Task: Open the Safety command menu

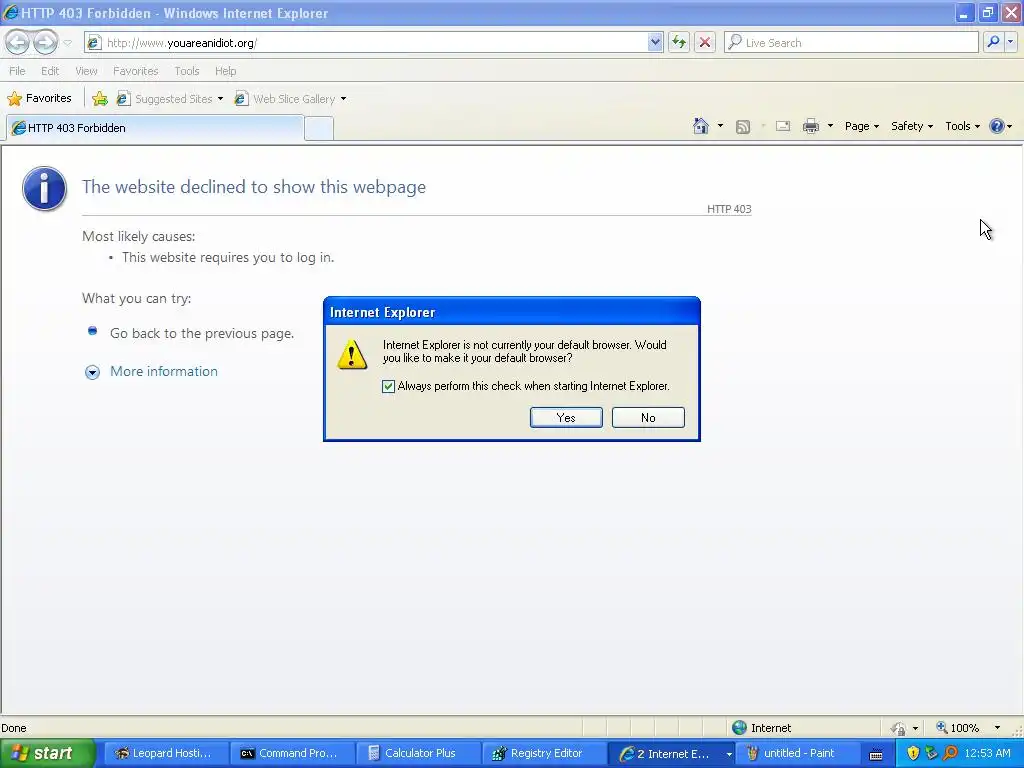Action: pos(912,126)
